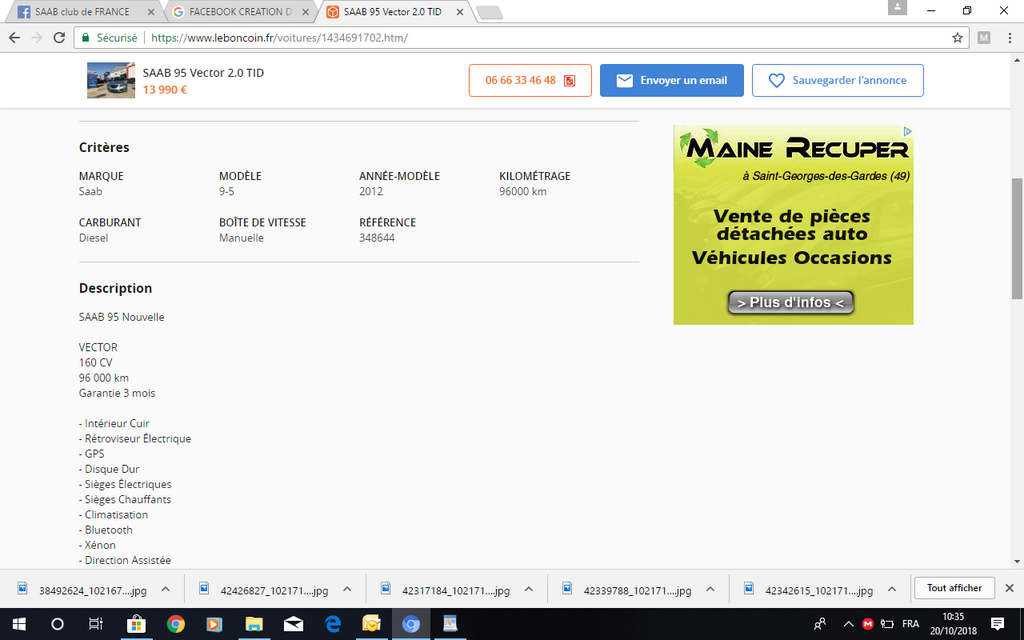The image size is (1024, 640).
Task: Click the phone number 06 66 33 46 48
Action: tap(520, 80)
